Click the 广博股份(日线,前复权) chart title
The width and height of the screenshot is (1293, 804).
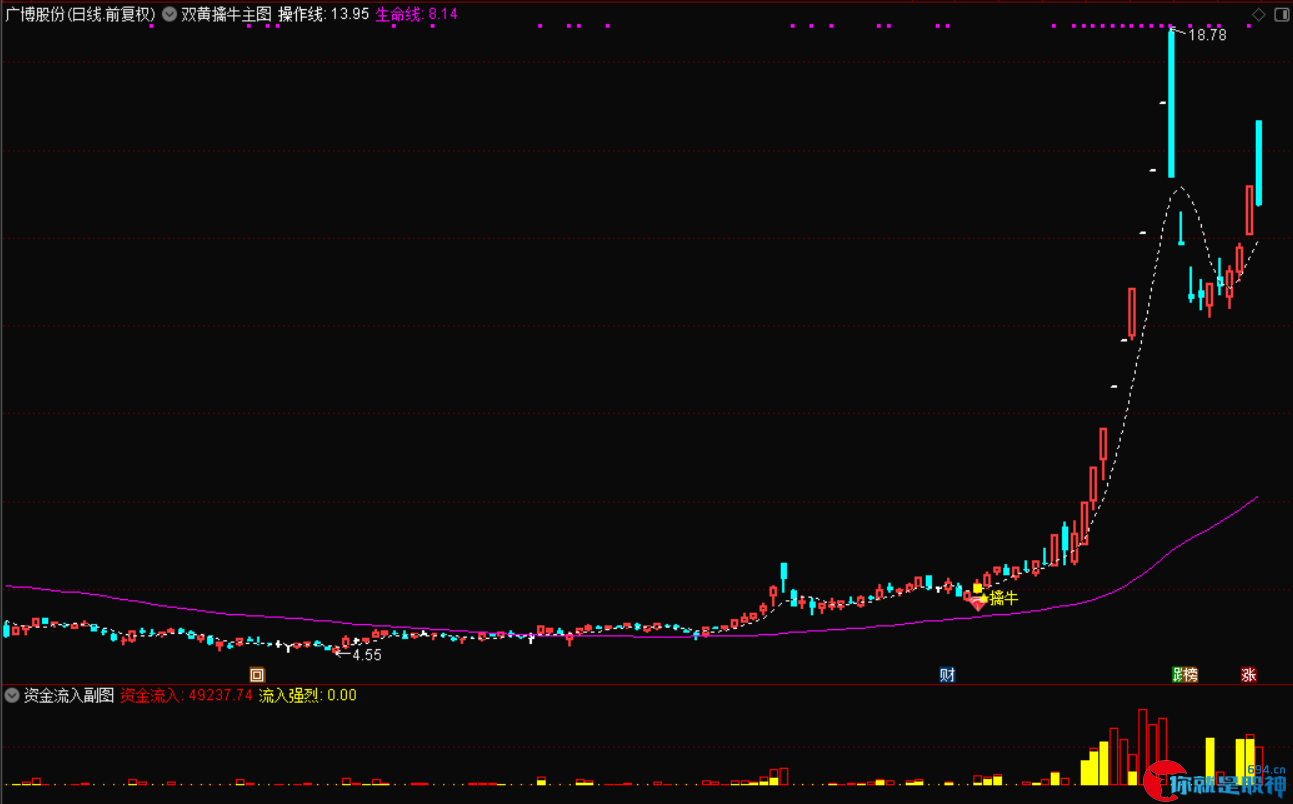click(79, 14)
